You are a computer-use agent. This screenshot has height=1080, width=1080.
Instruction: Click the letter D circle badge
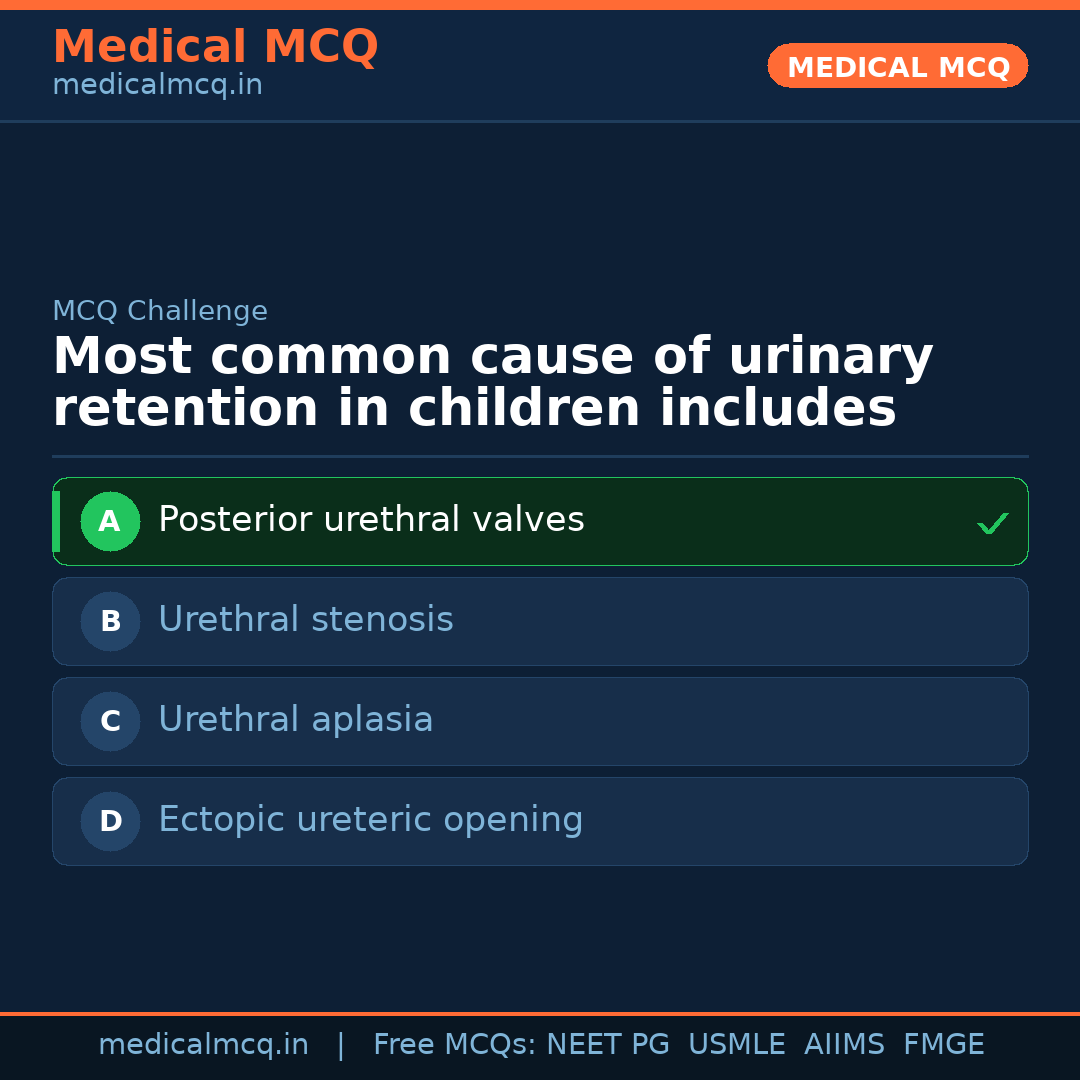110,821
